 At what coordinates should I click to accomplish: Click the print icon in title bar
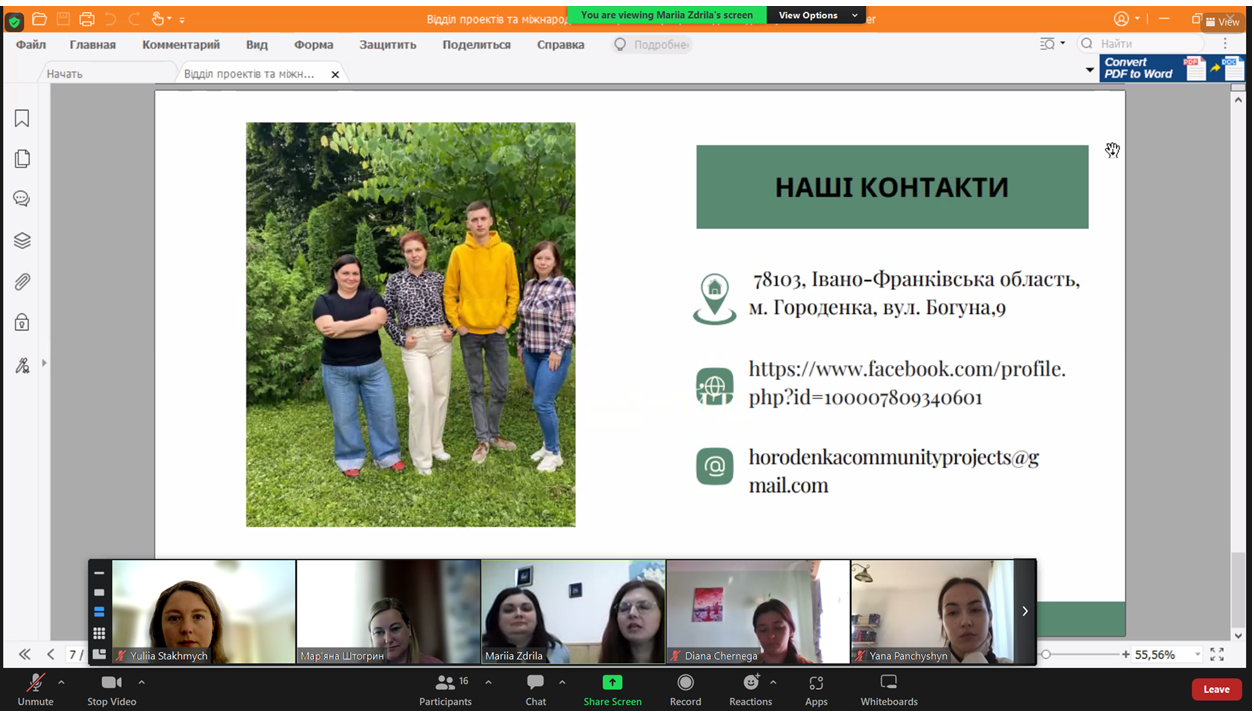[x=87, y=19]
